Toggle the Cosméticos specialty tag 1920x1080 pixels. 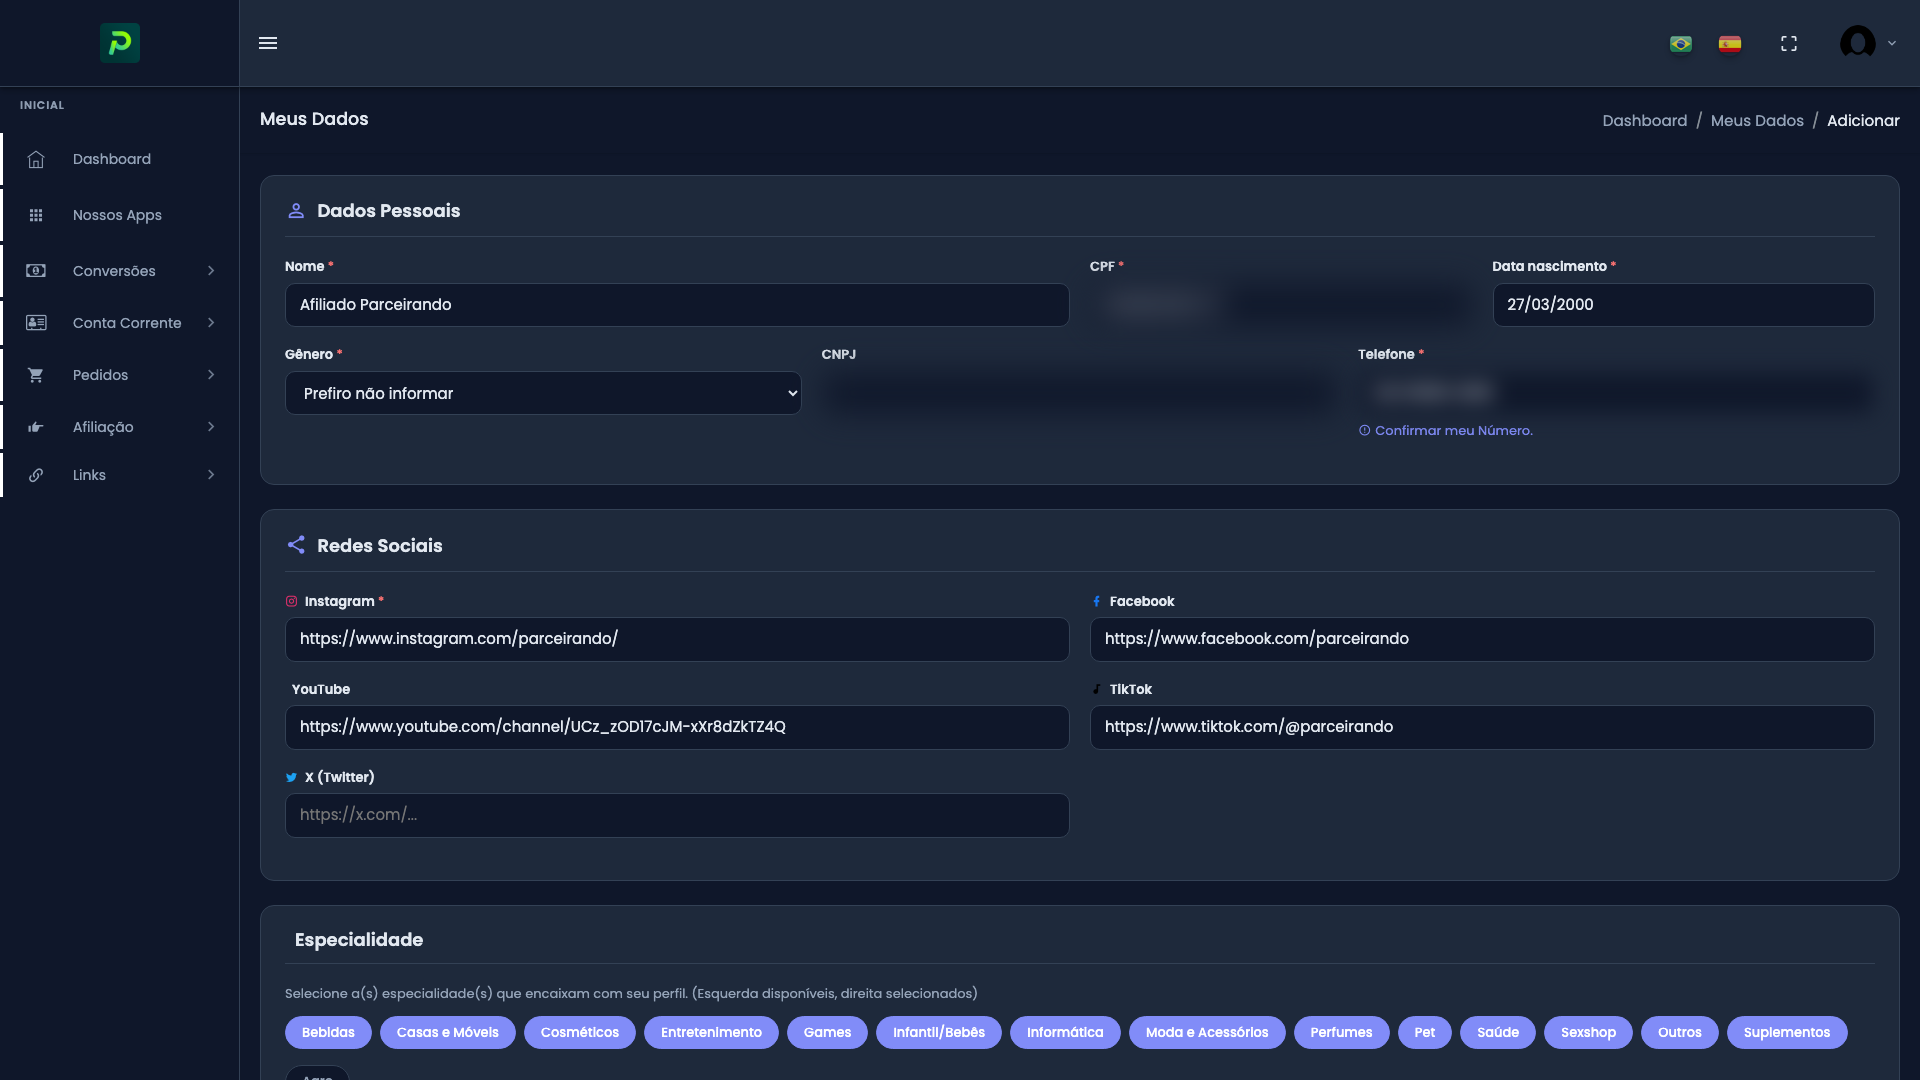(579, 1032)
